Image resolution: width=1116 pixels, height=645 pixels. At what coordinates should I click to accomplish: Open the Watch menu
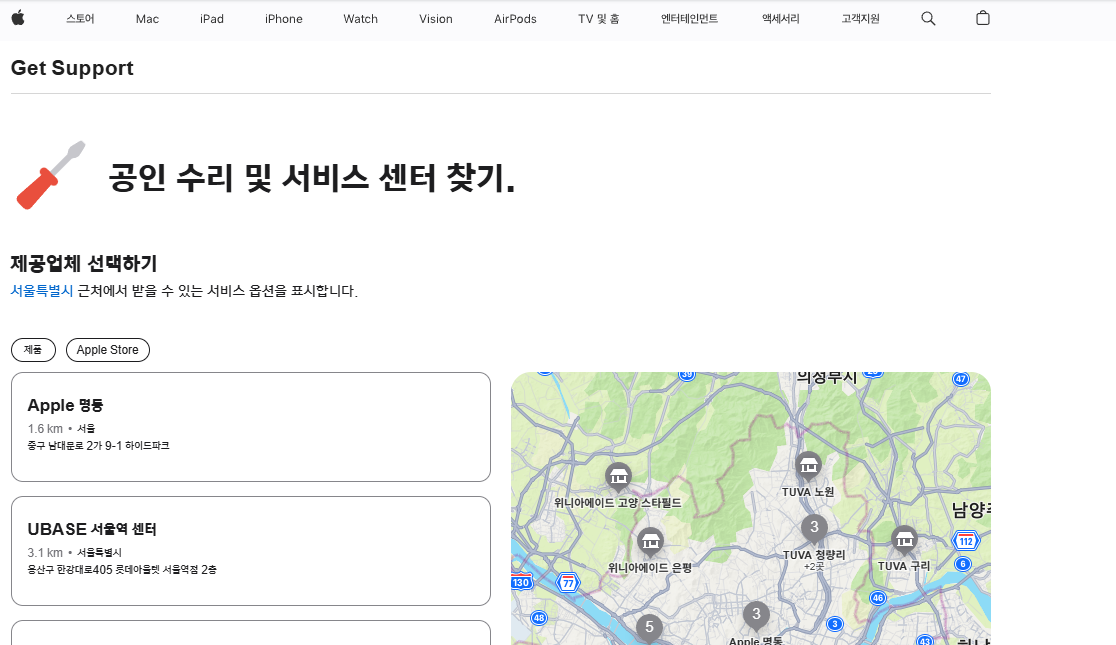tap(361, 19)
